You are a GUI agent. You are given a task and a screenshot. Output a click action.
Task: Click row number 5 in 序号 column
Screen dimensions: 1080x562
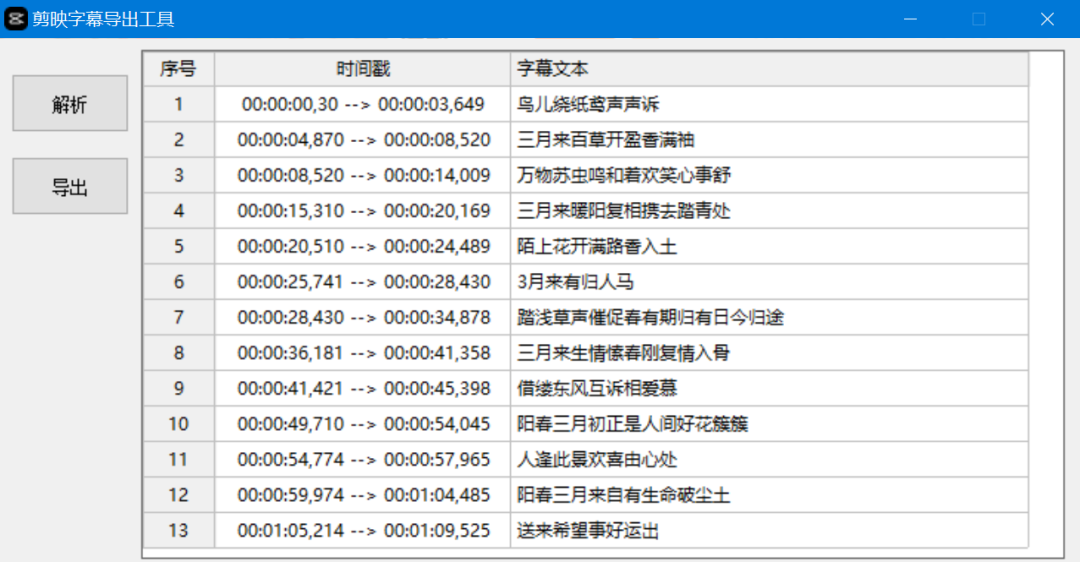178,247
